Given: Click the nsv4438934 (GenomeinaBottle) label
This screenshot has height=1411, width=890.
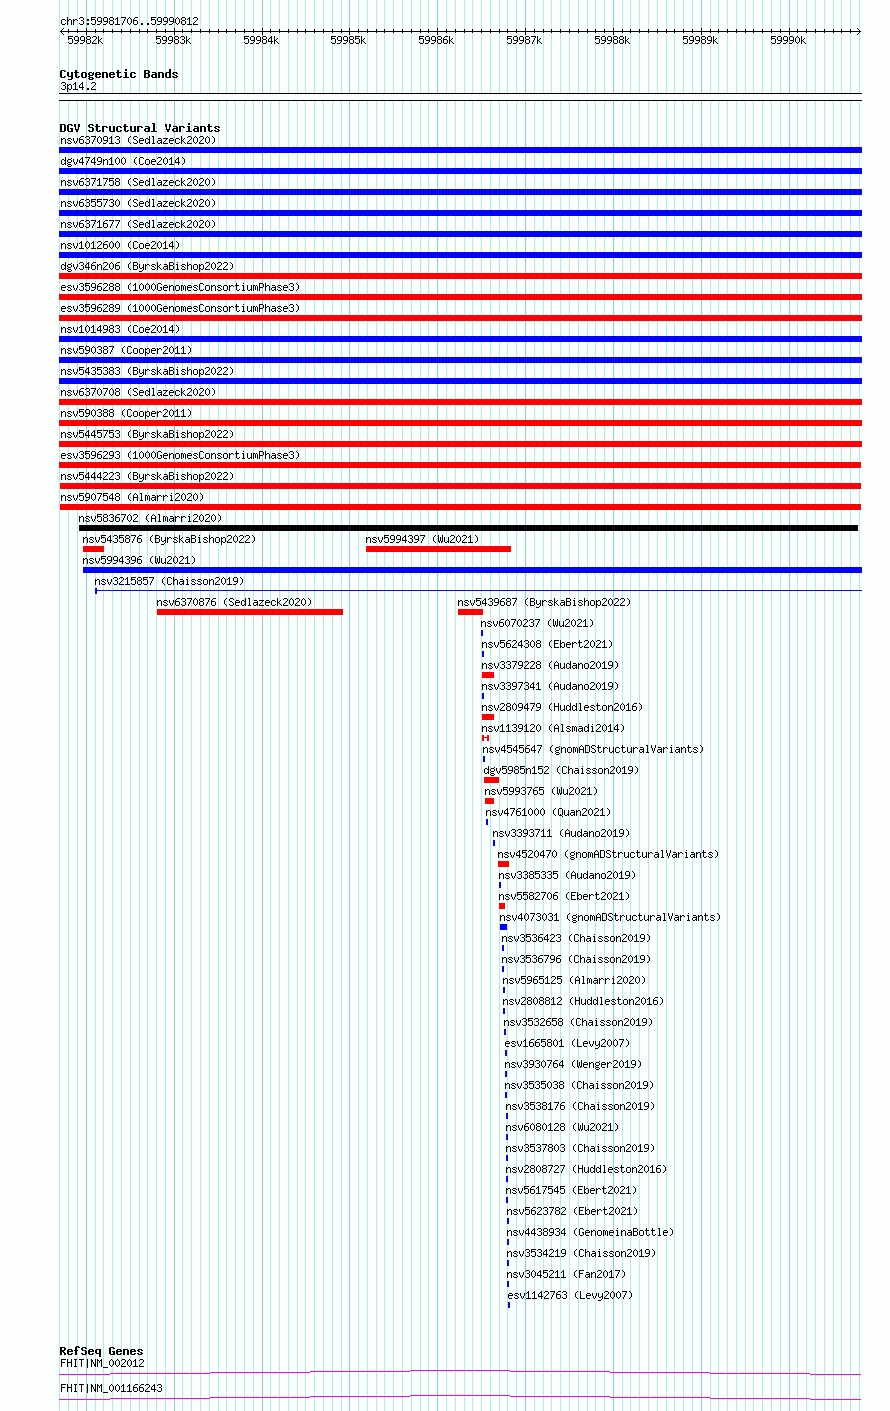Looking at the screenshot, I should (x=591, y=1232).
